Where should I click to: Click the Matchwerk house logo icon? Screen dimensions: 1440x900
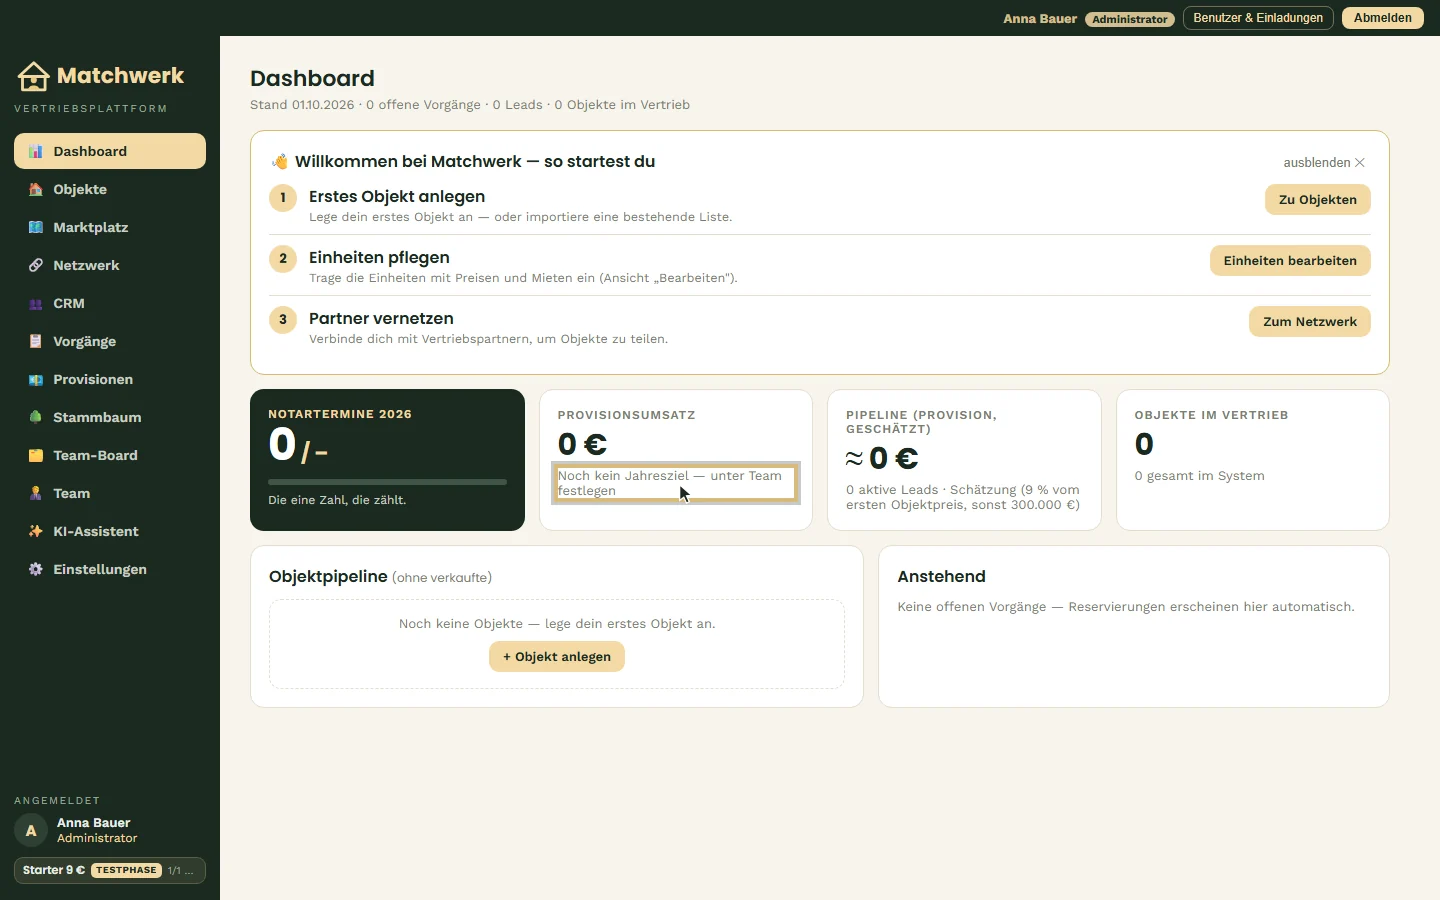pos(33,76)
